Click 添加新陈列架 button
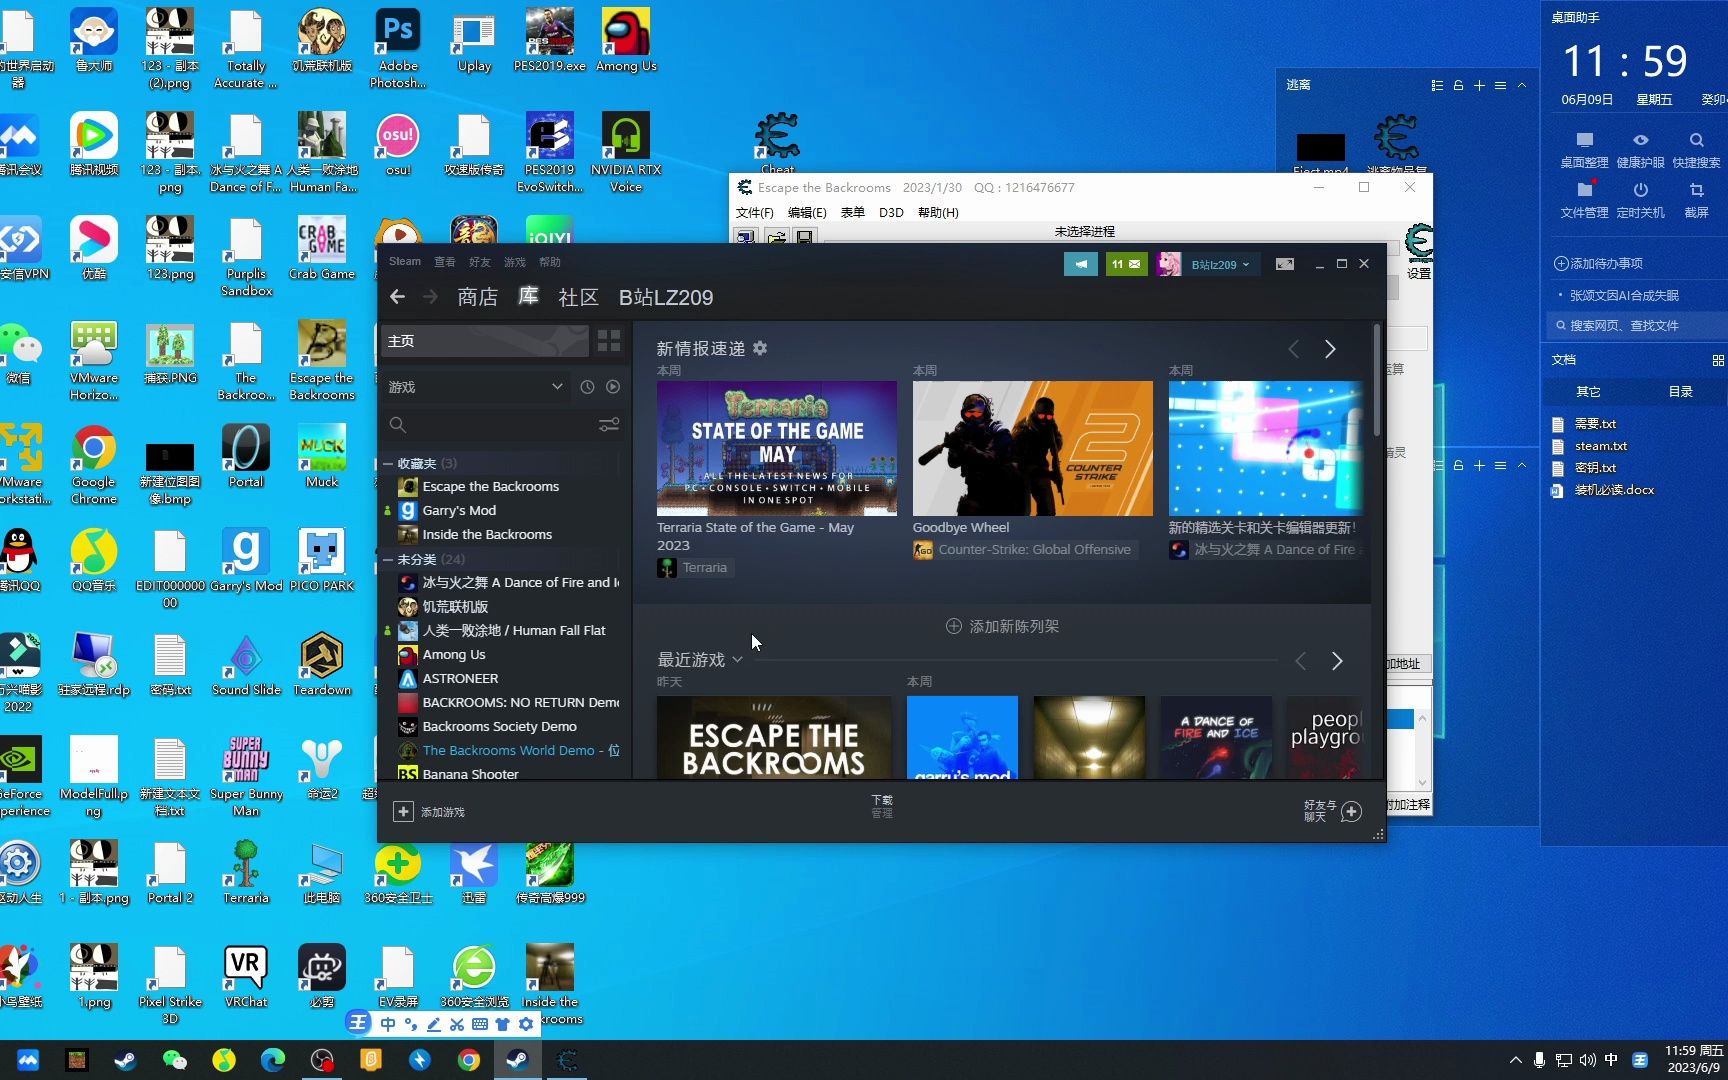 coord(1002,626)
